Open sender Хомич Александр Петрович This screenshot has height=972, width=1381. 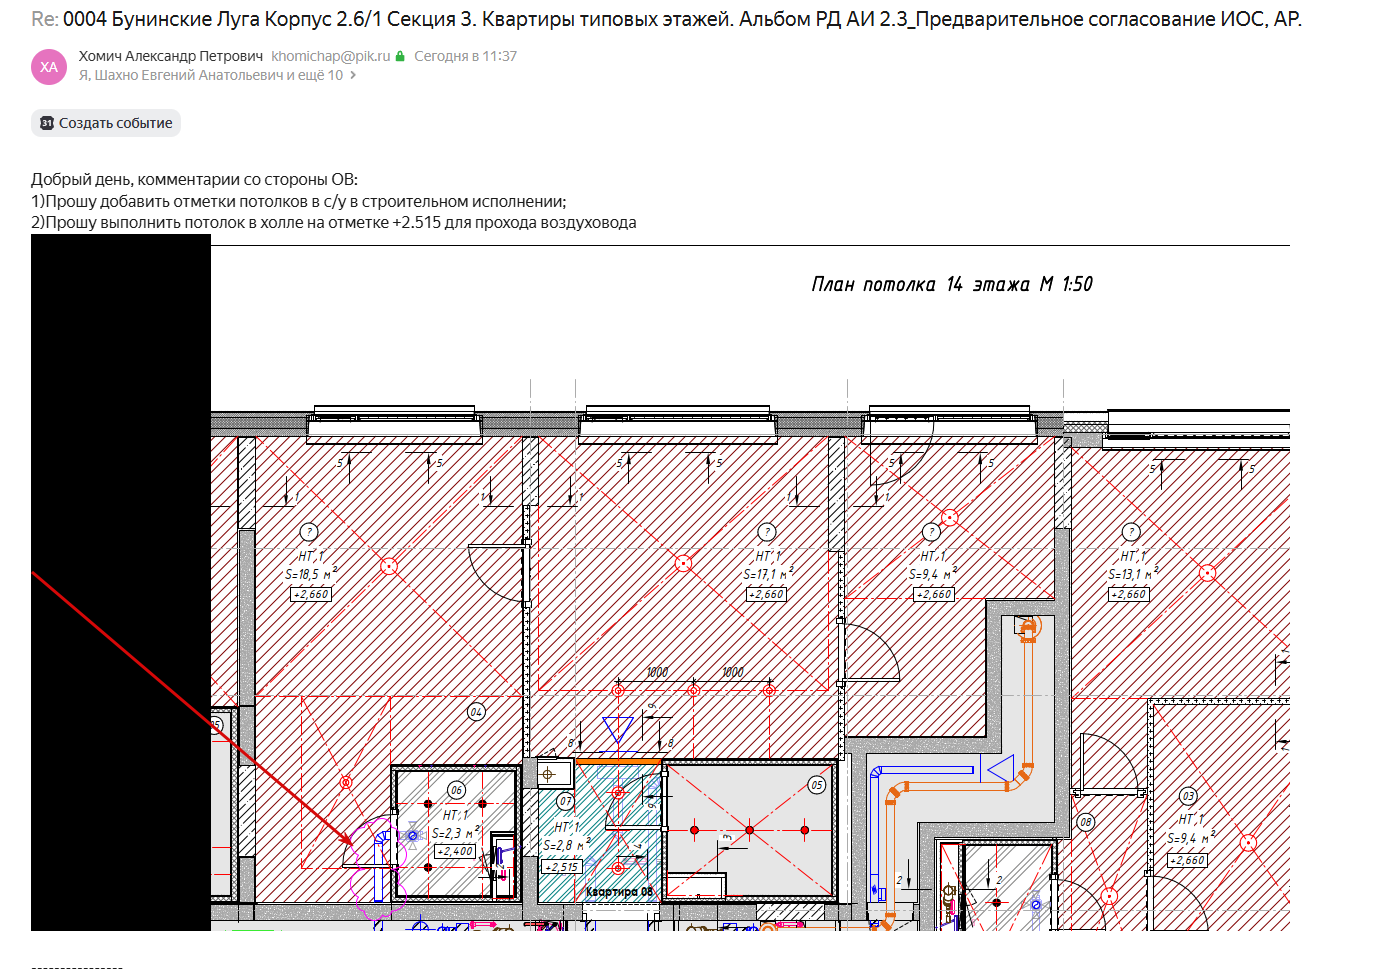pos(171,56)
